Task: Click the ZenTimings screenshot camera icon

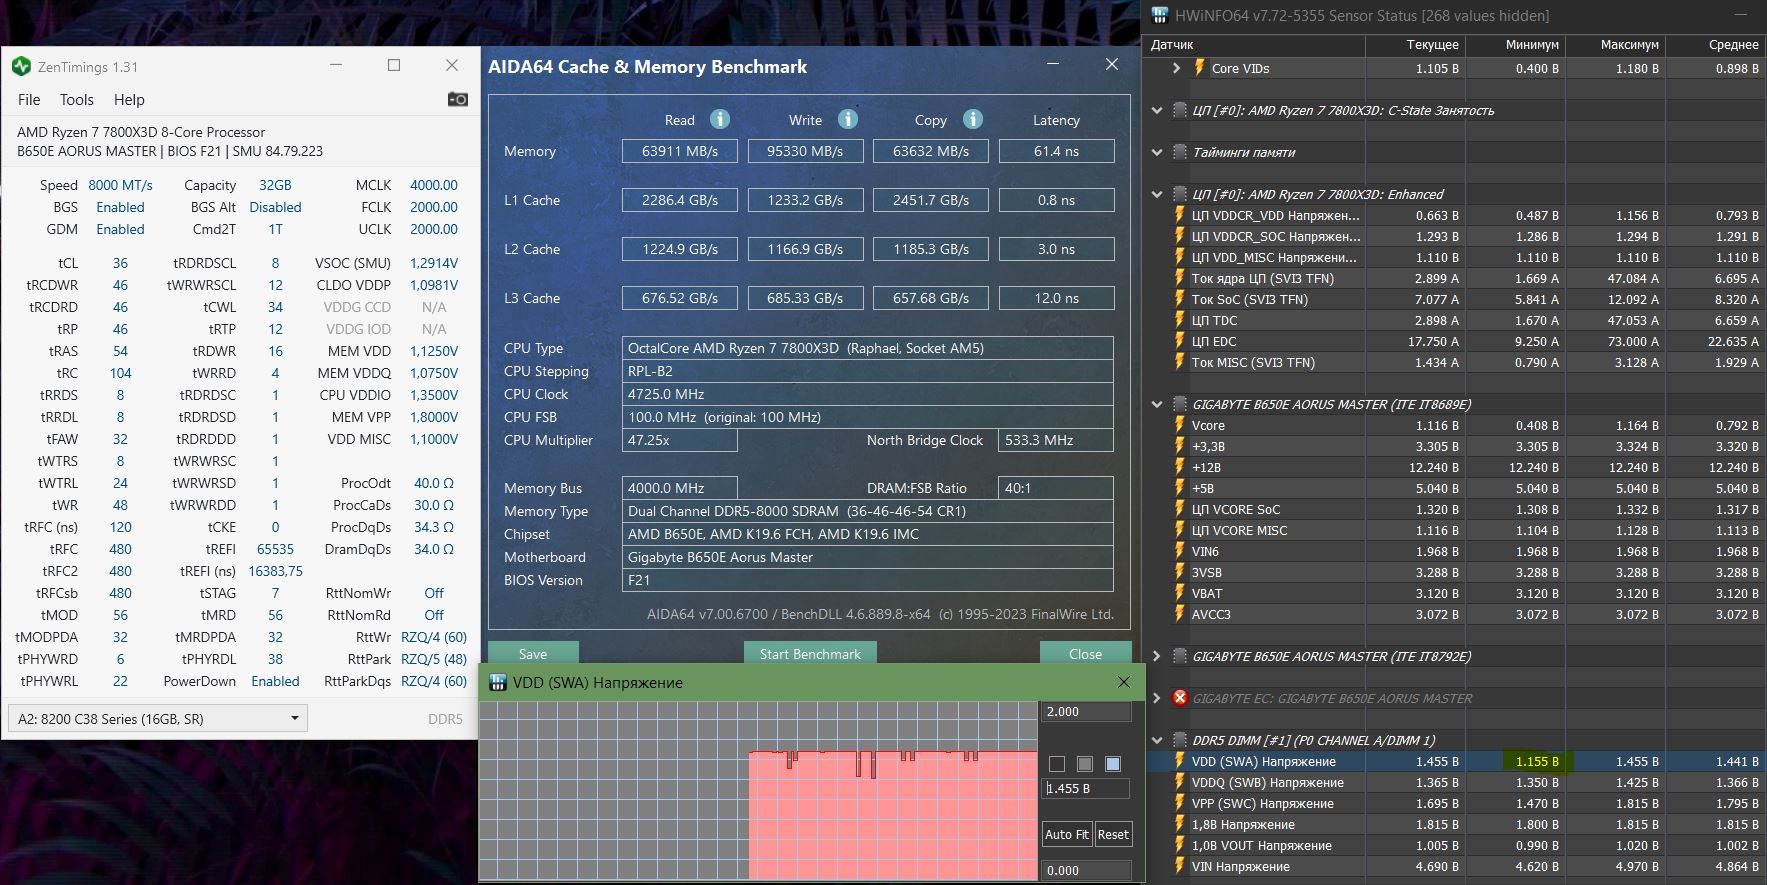Action: pyautogui.click(x=458, y=99)
